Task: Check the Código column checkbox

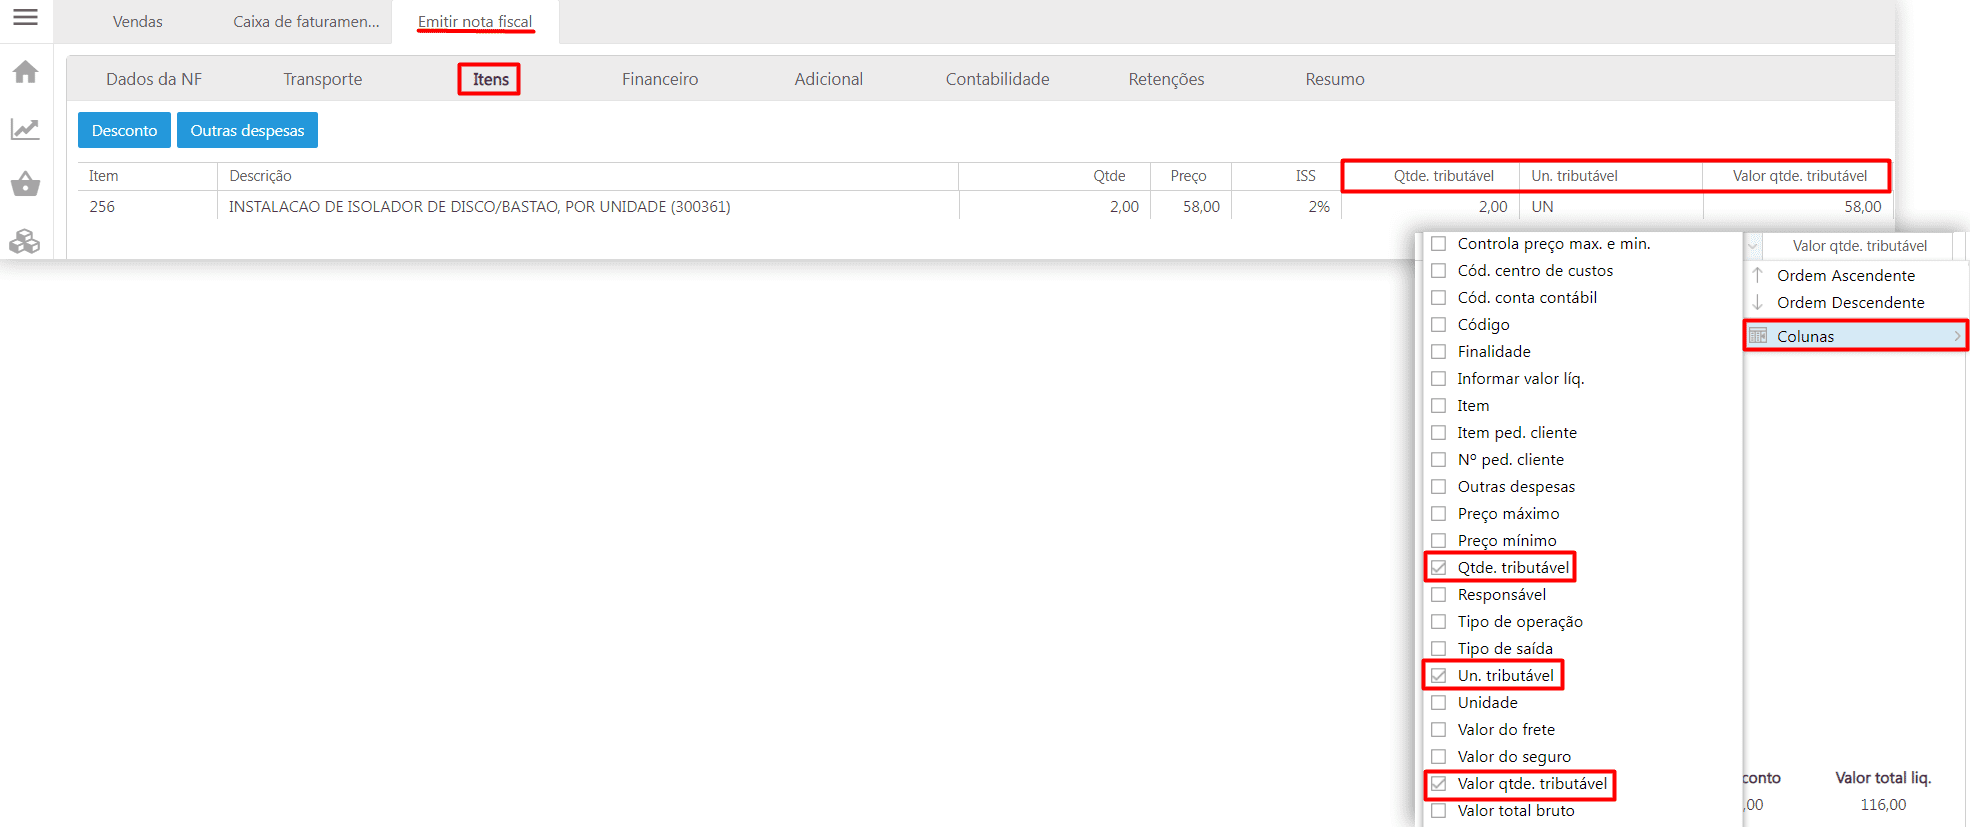Action: tap(1438, 325)
